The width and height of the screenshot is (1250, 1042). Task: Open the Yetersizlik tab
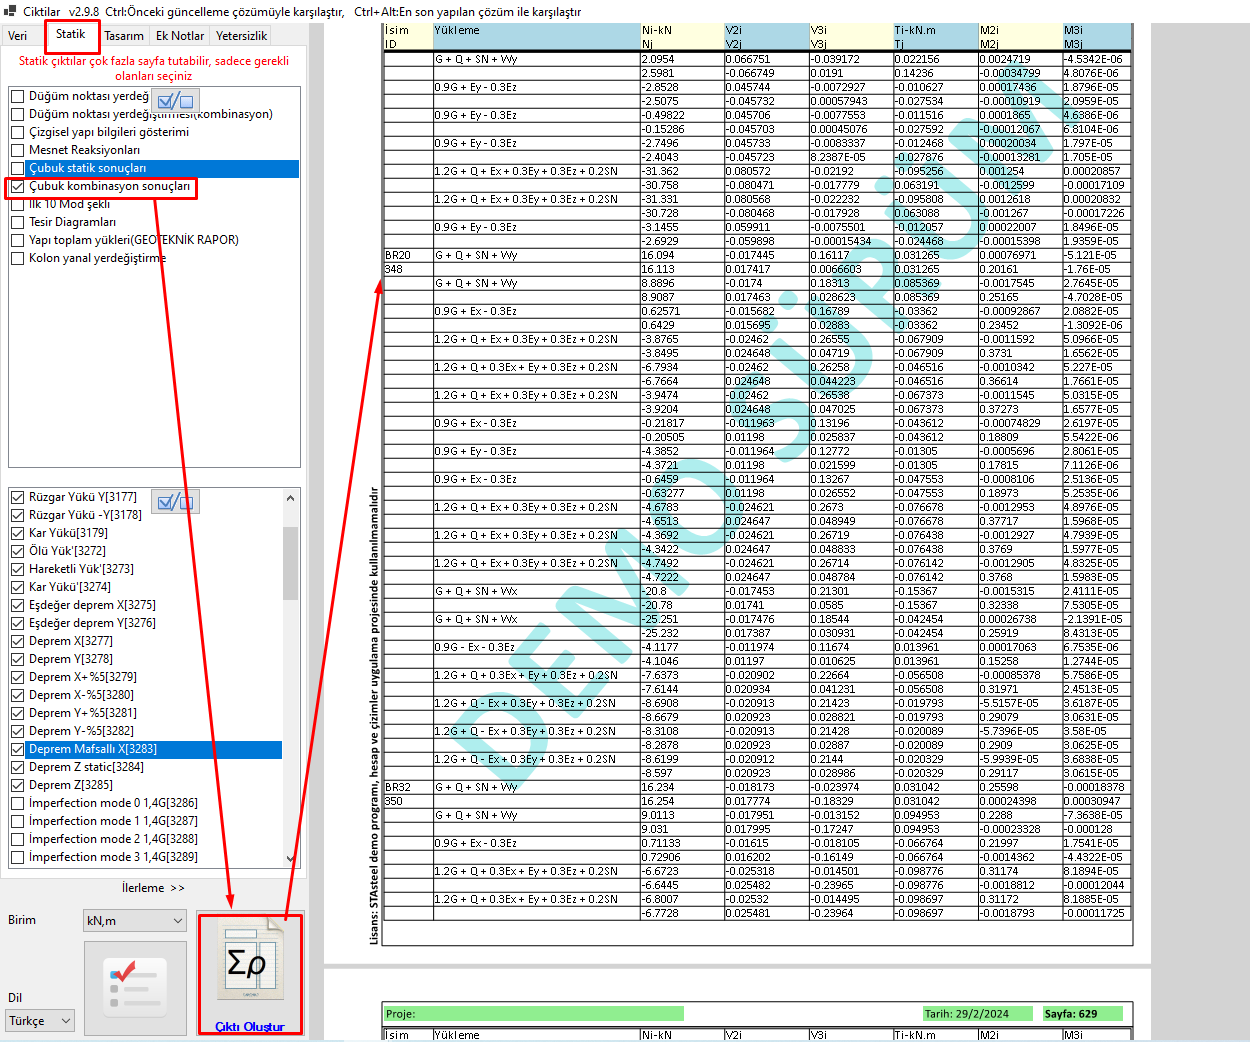(241, 36)
